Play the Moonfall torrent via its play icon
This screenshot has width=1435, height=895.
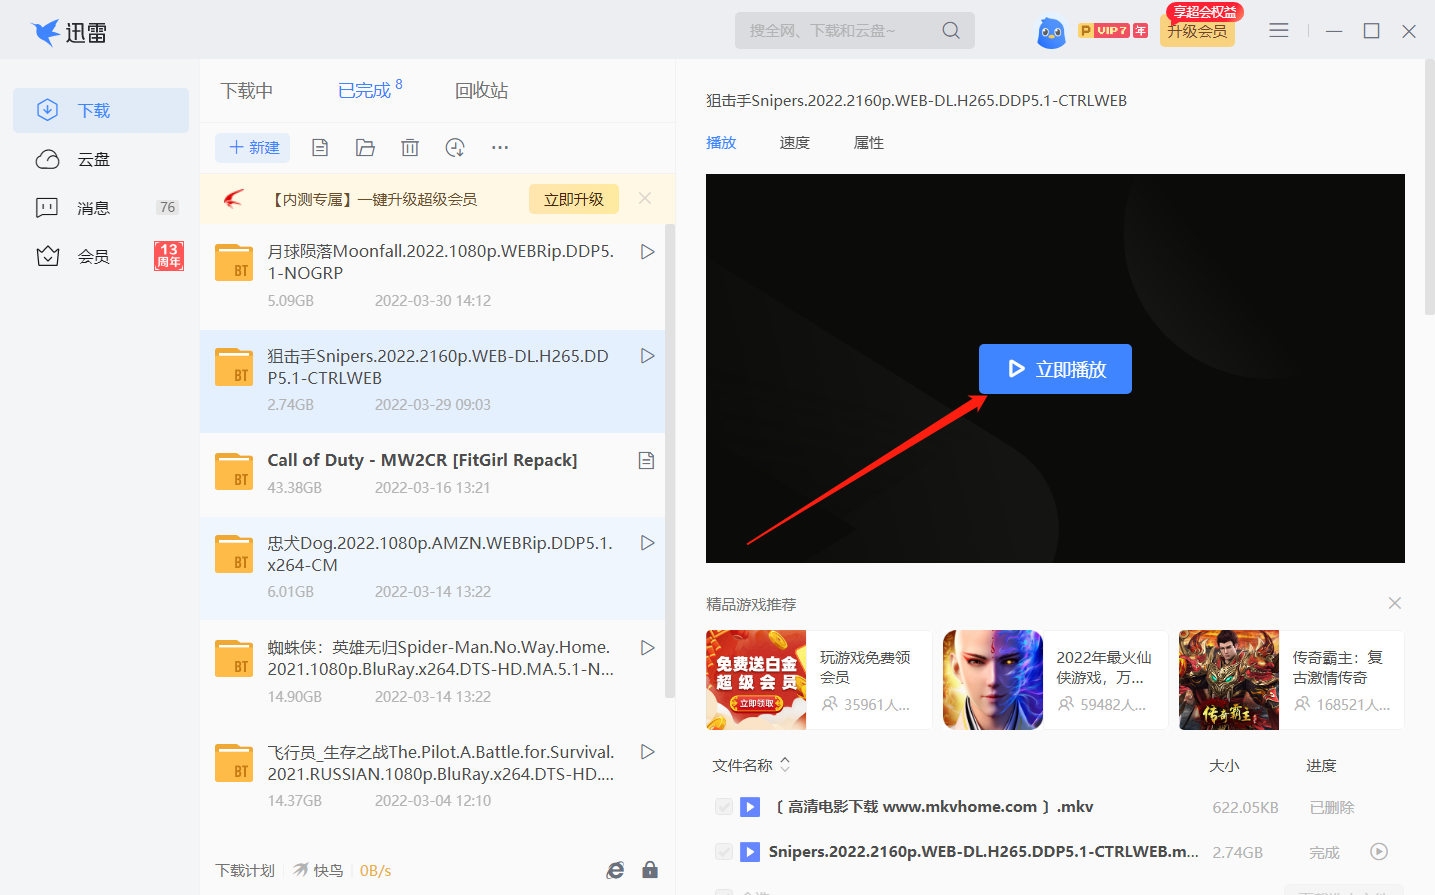[x=647, y=252]
